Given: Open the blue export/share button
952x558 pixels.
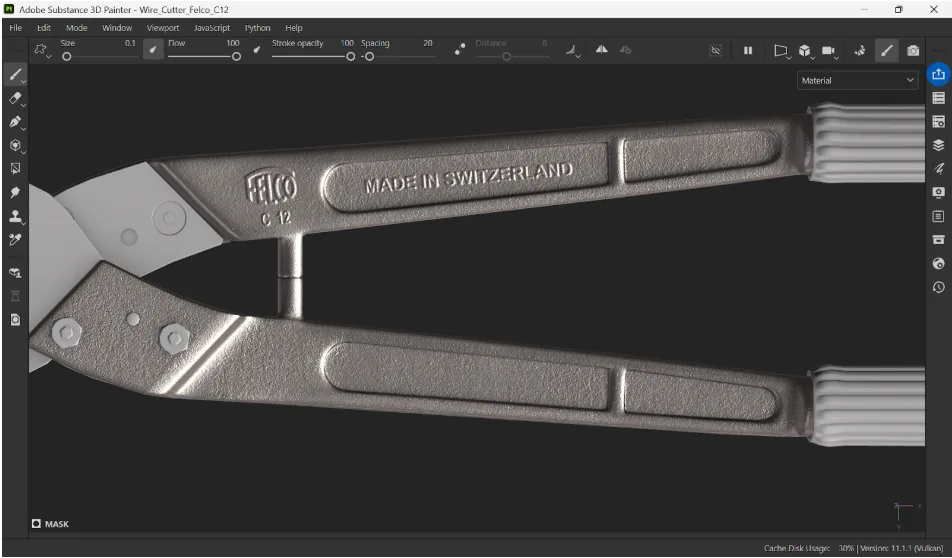Looking at the screenshot, I should pos(939,74).
